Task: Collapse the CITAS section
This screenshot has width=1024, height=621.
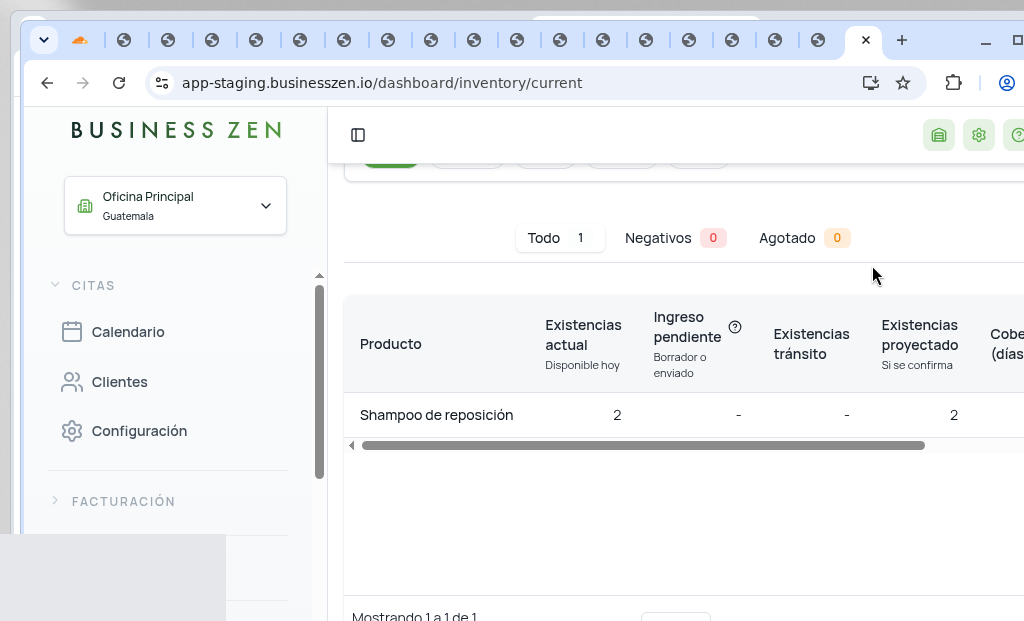Action: (84, 285)
